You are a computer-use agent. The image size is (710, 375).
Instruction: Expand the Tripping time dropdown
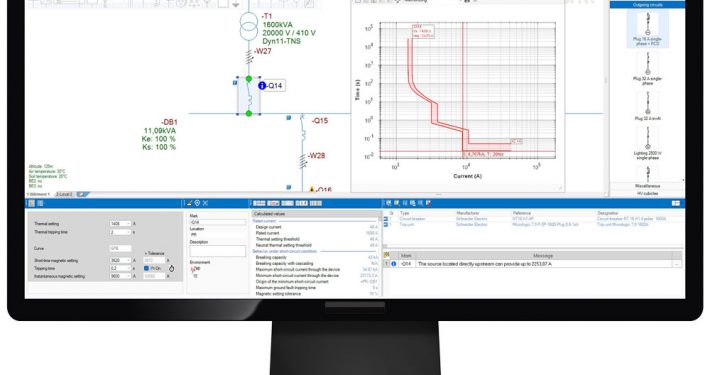(120, 268)
